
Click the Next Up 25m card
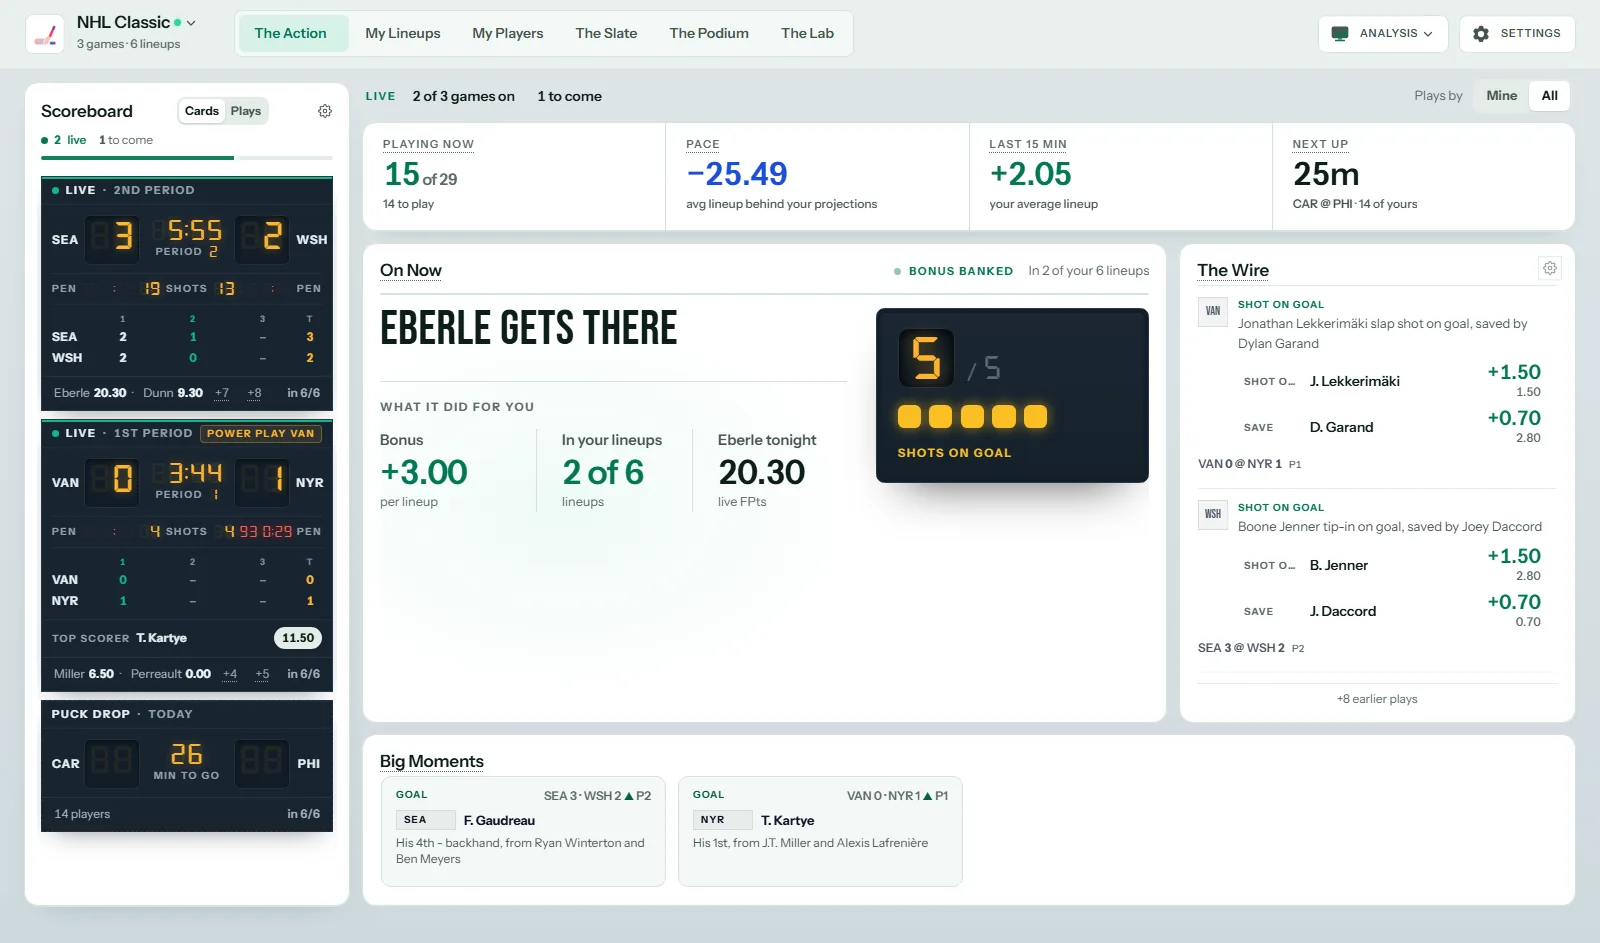(1423, 177)
